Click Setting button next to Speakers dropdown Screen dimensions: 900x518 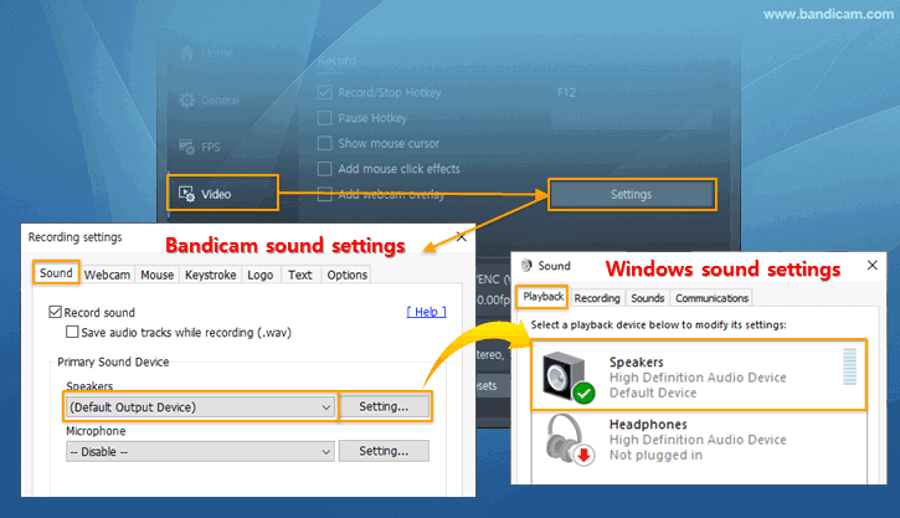coord(384,407)
